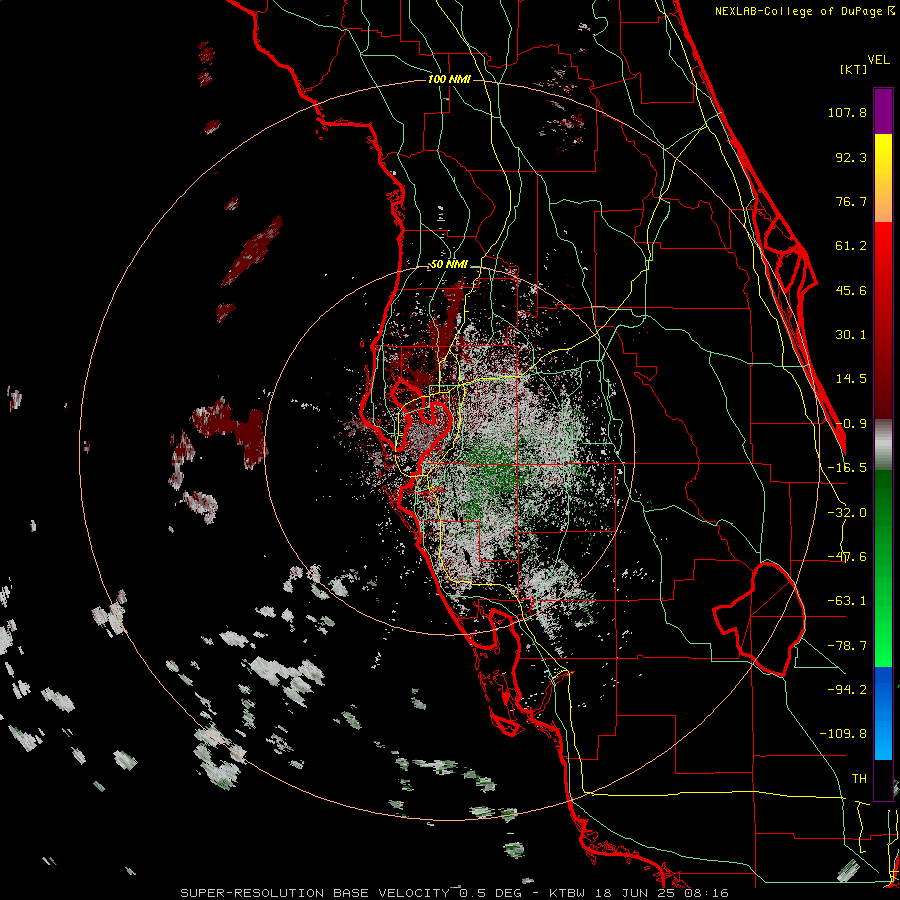Select the 30.1 velocity scale value
This screenshot has width=900, height=900.
coord(851,335)
